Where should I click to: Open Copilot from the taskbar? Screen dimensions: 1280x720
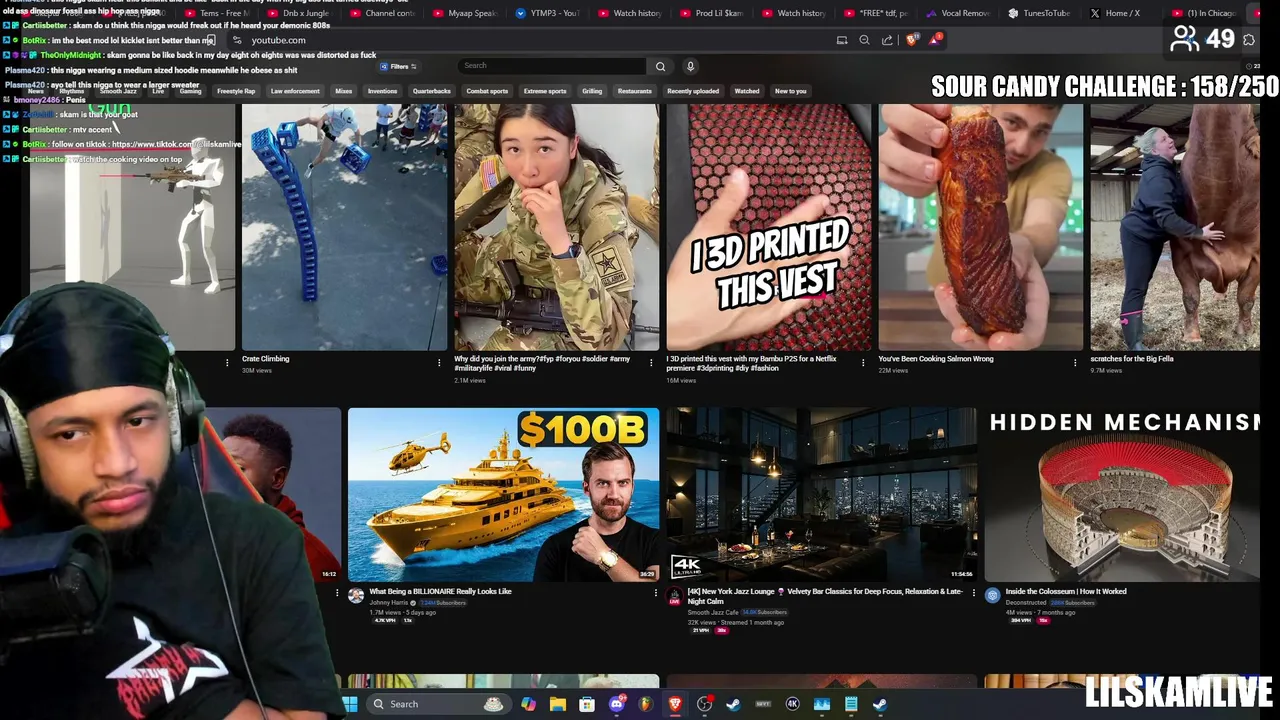click(528, 704)
